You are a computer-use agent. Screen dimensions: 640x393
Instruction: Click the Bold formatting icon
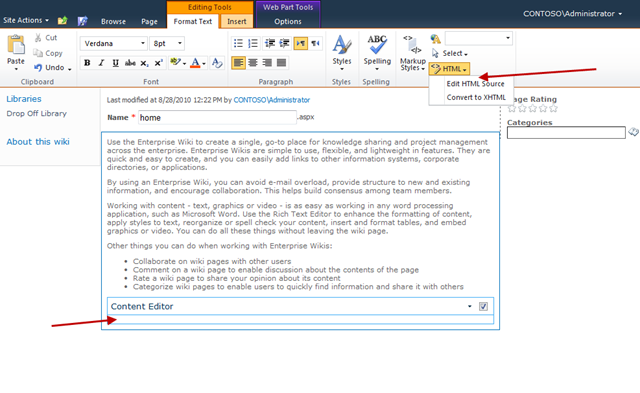[87, 63]
